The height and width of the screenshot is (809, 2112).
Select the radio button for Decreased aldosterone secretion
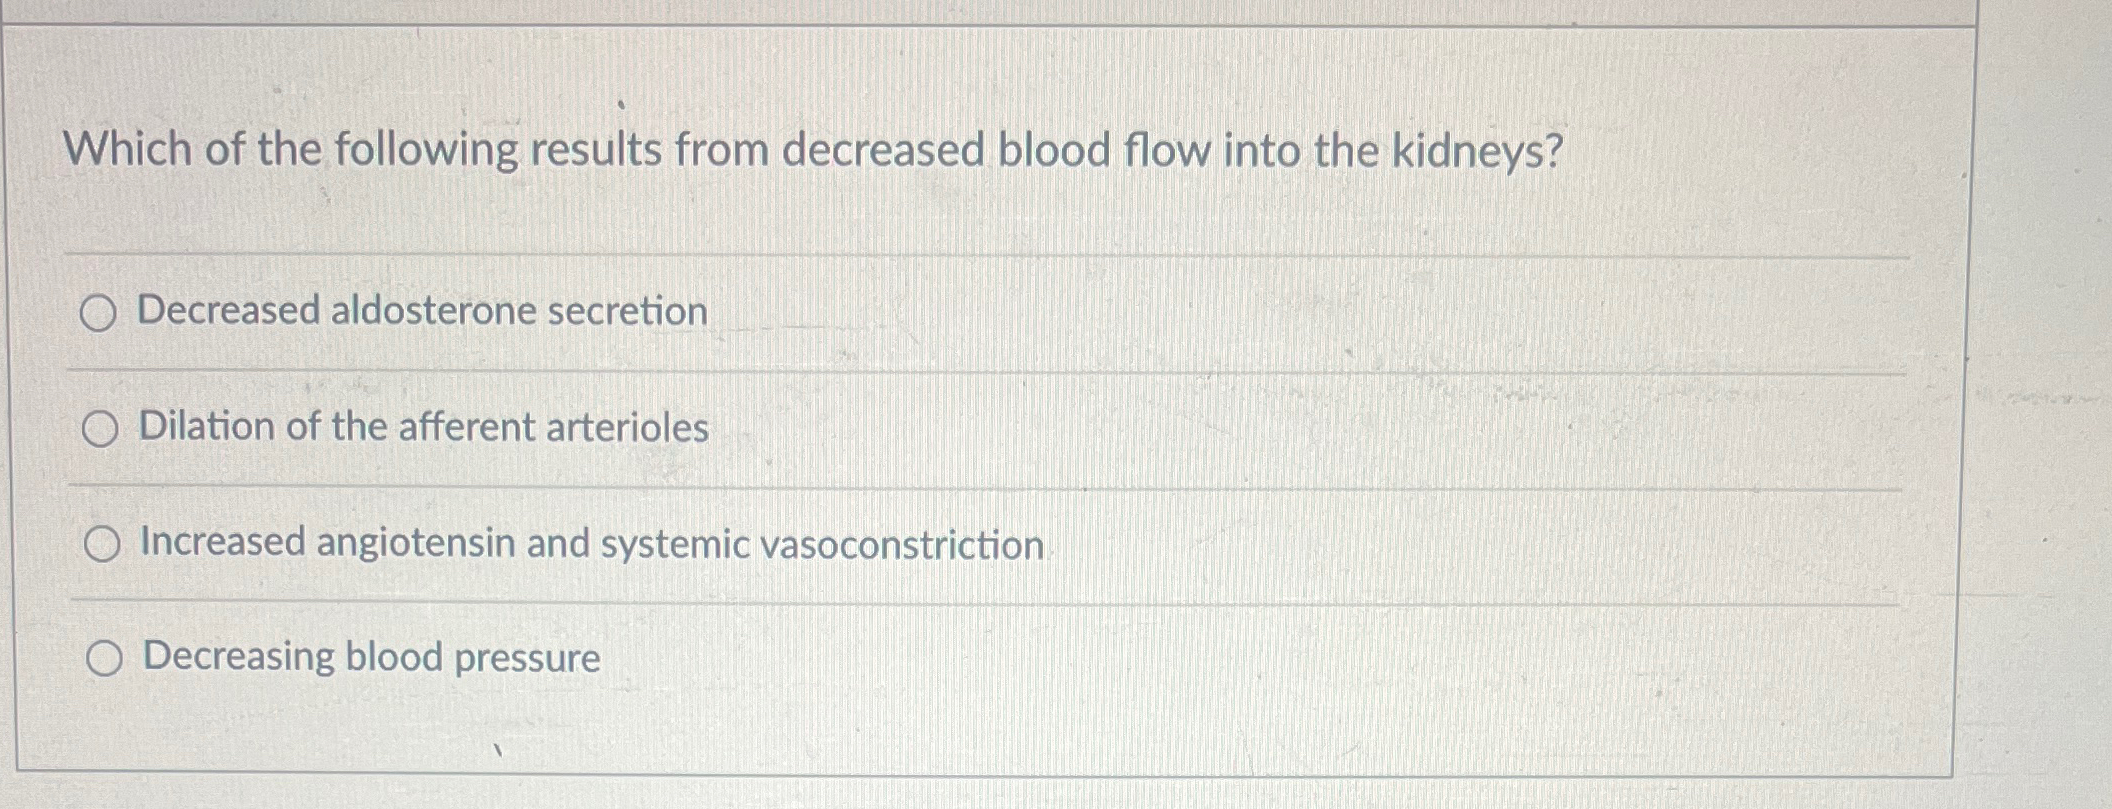(100, 313)
